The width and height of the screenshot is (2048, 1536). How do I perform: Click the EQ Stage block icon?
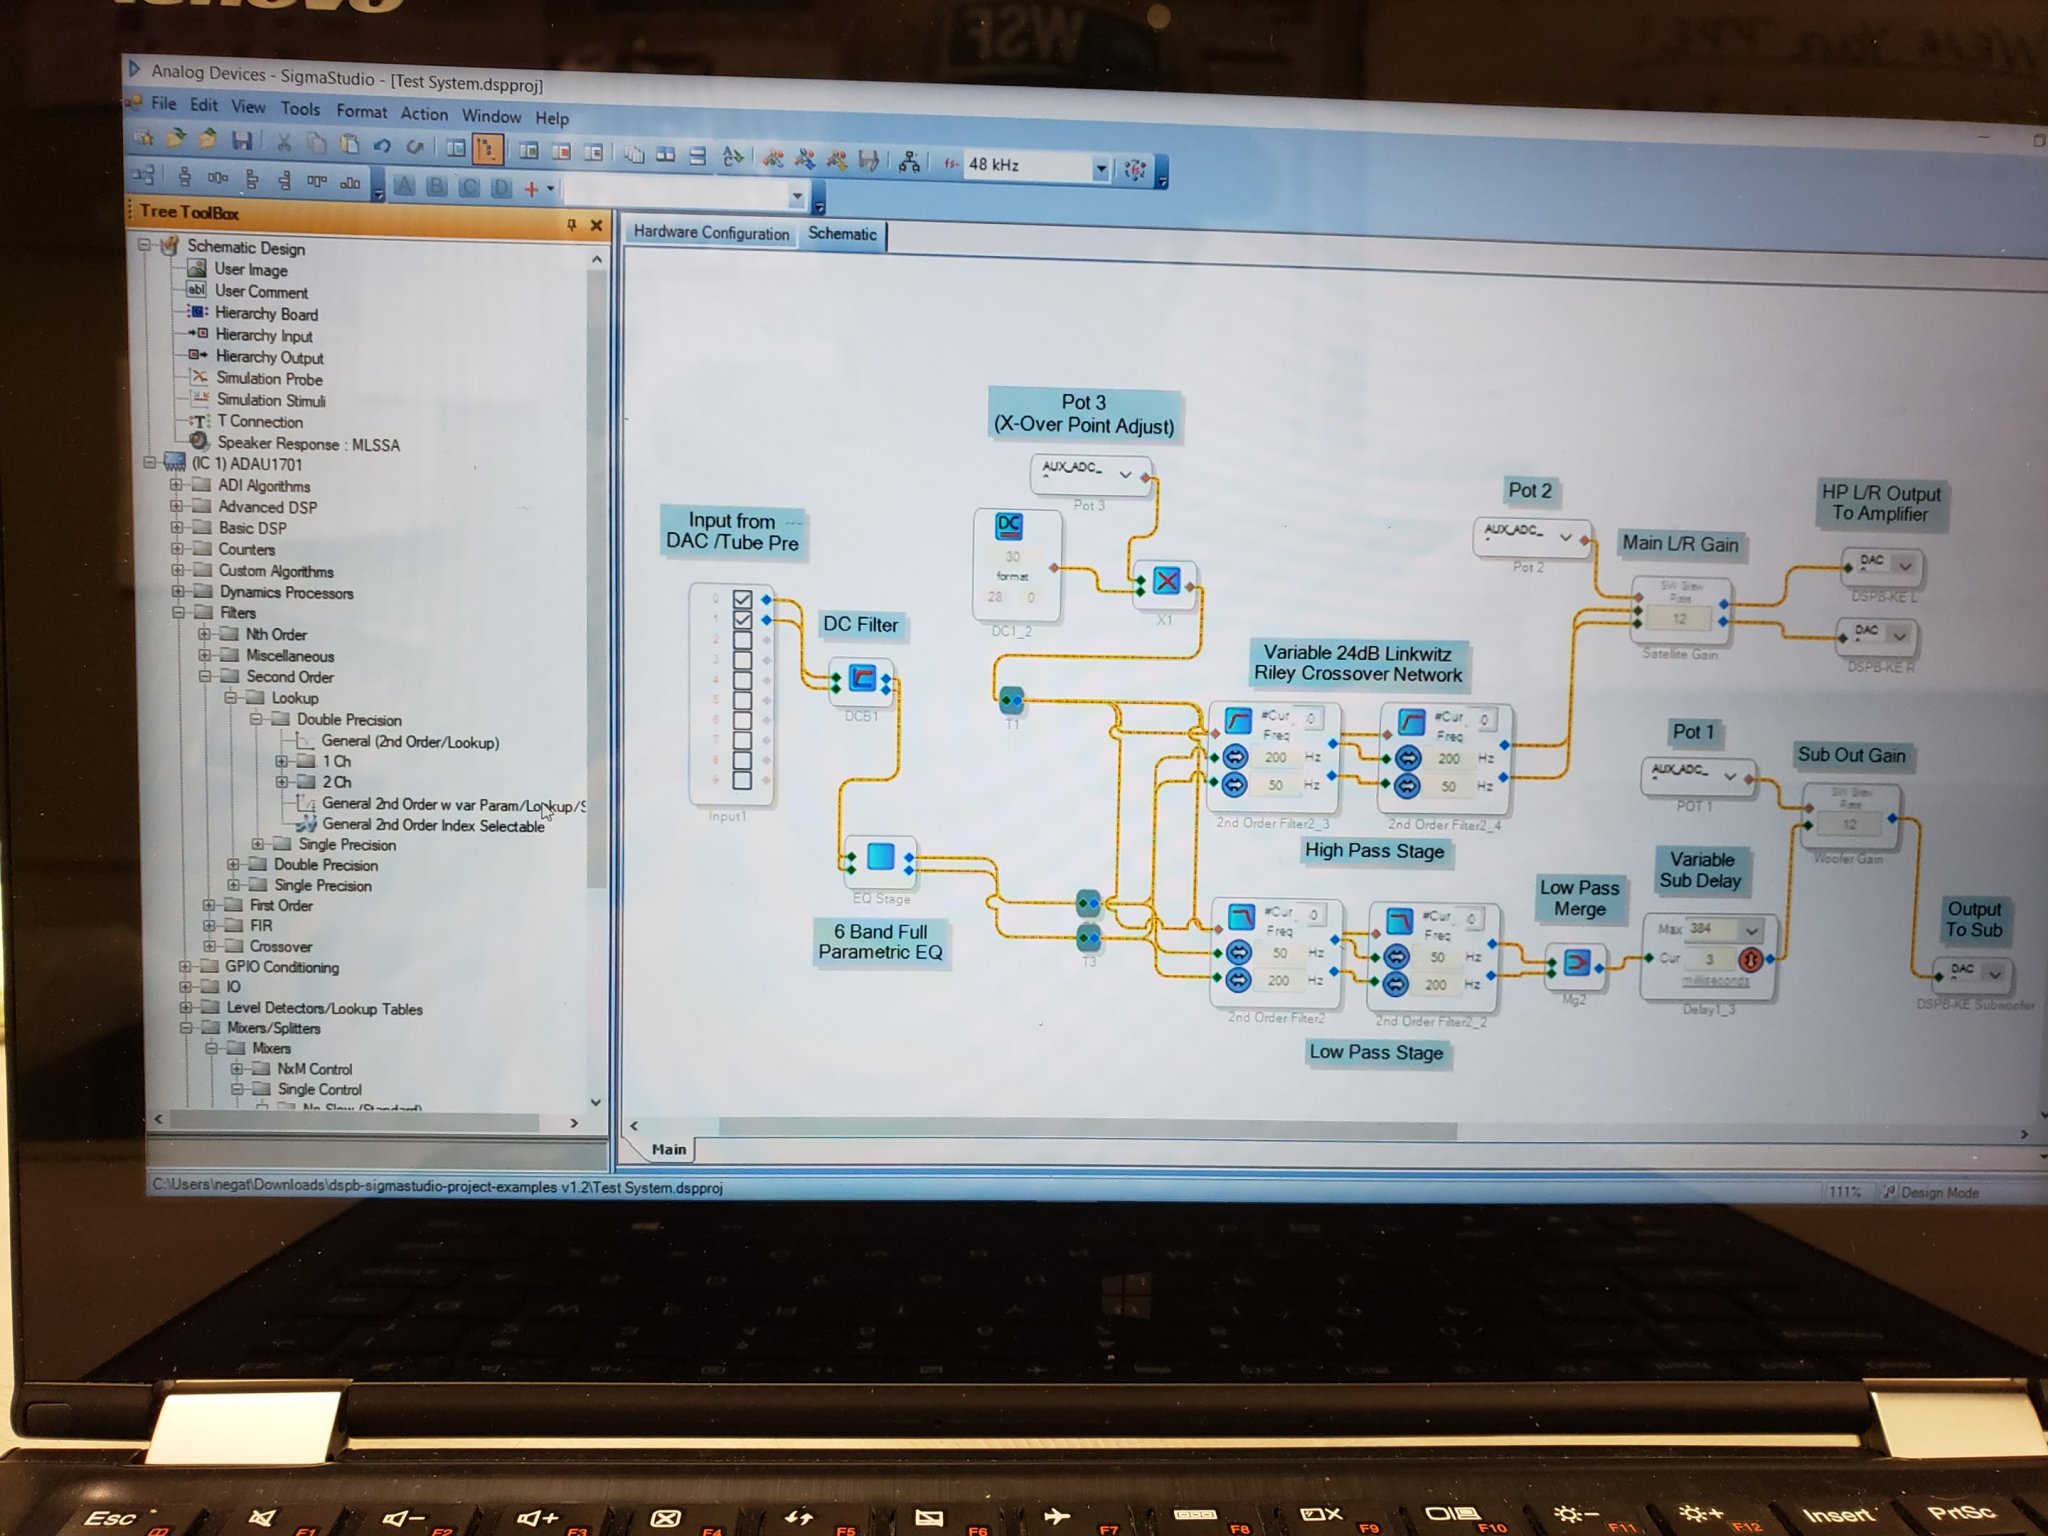(x=880, y=857)
